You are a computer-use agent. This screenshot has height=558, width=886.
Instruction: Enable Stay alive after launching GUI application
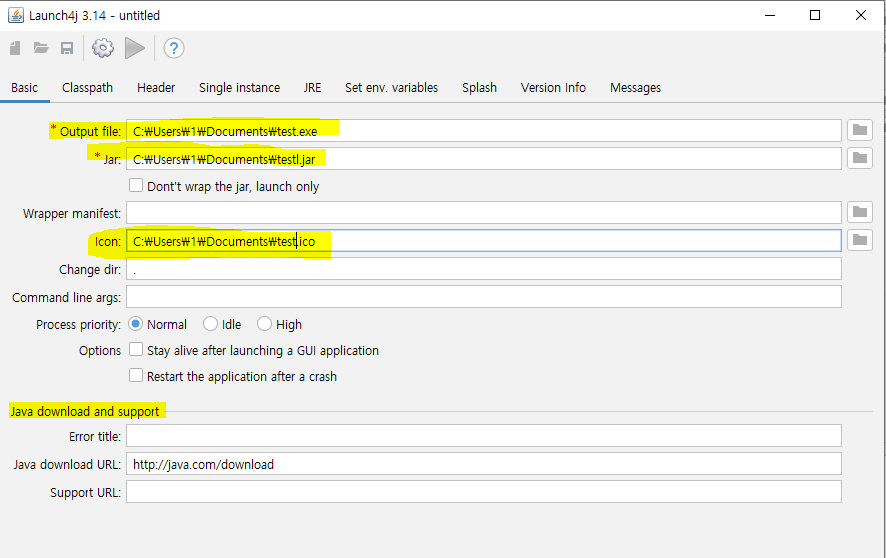coord(136,350)
